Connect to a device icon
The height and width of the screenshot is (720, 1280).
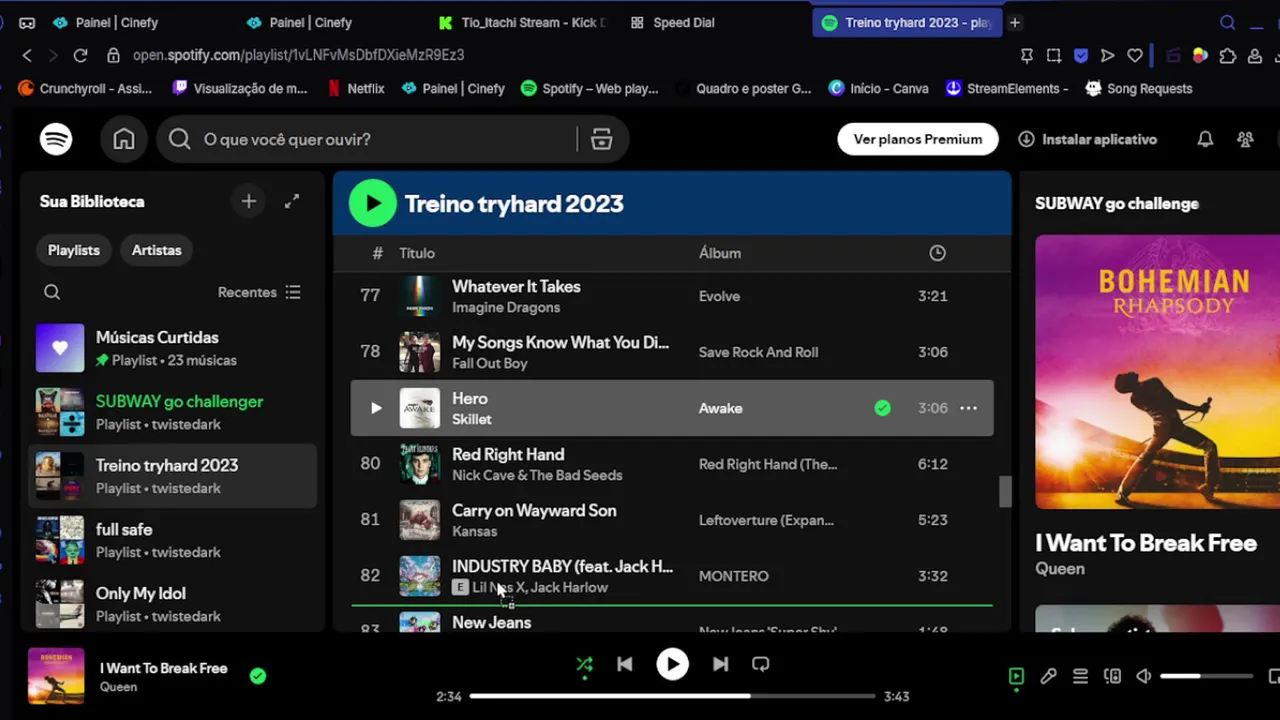coord(1112,676)
